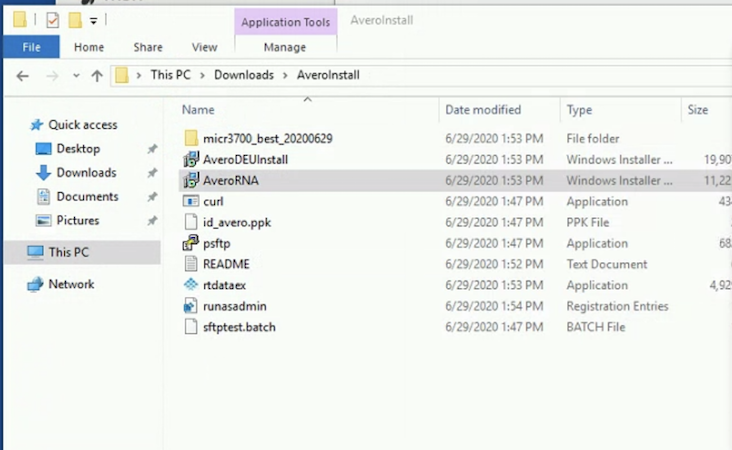Click the runasadmin registry file icon
The width and height of the screenshot is (732, 450).
point(192,307)
